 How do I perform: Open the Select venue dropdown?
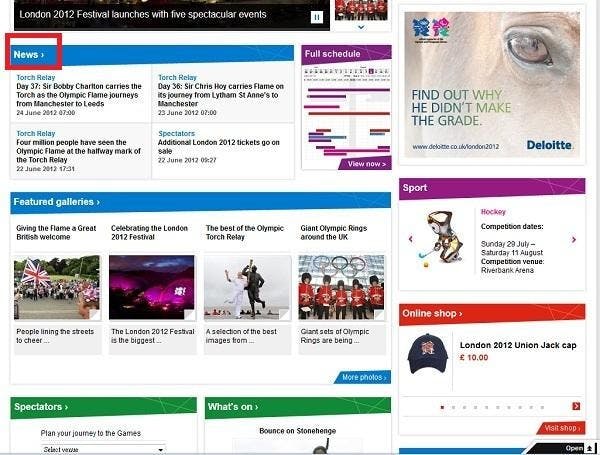point(103,449)
